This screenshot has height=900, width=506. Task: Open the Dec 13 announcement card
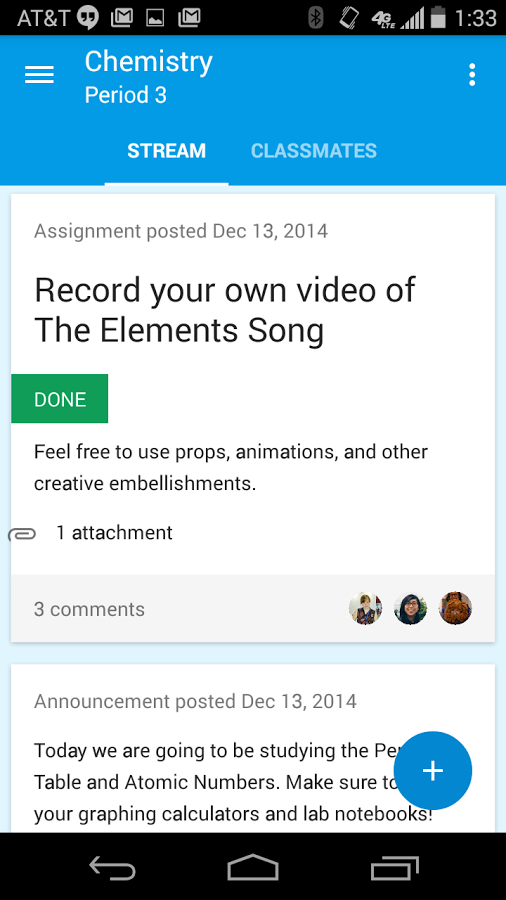coord(253,748)
